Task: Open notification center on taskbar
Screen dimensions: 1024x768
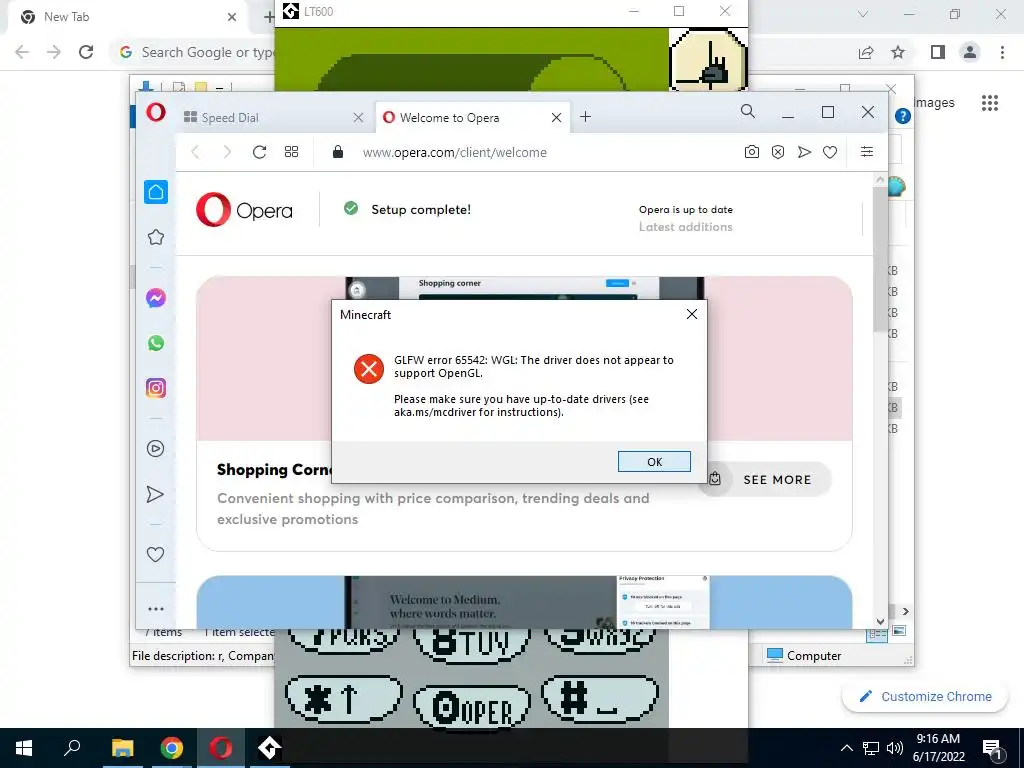Action: click(992, 748)
